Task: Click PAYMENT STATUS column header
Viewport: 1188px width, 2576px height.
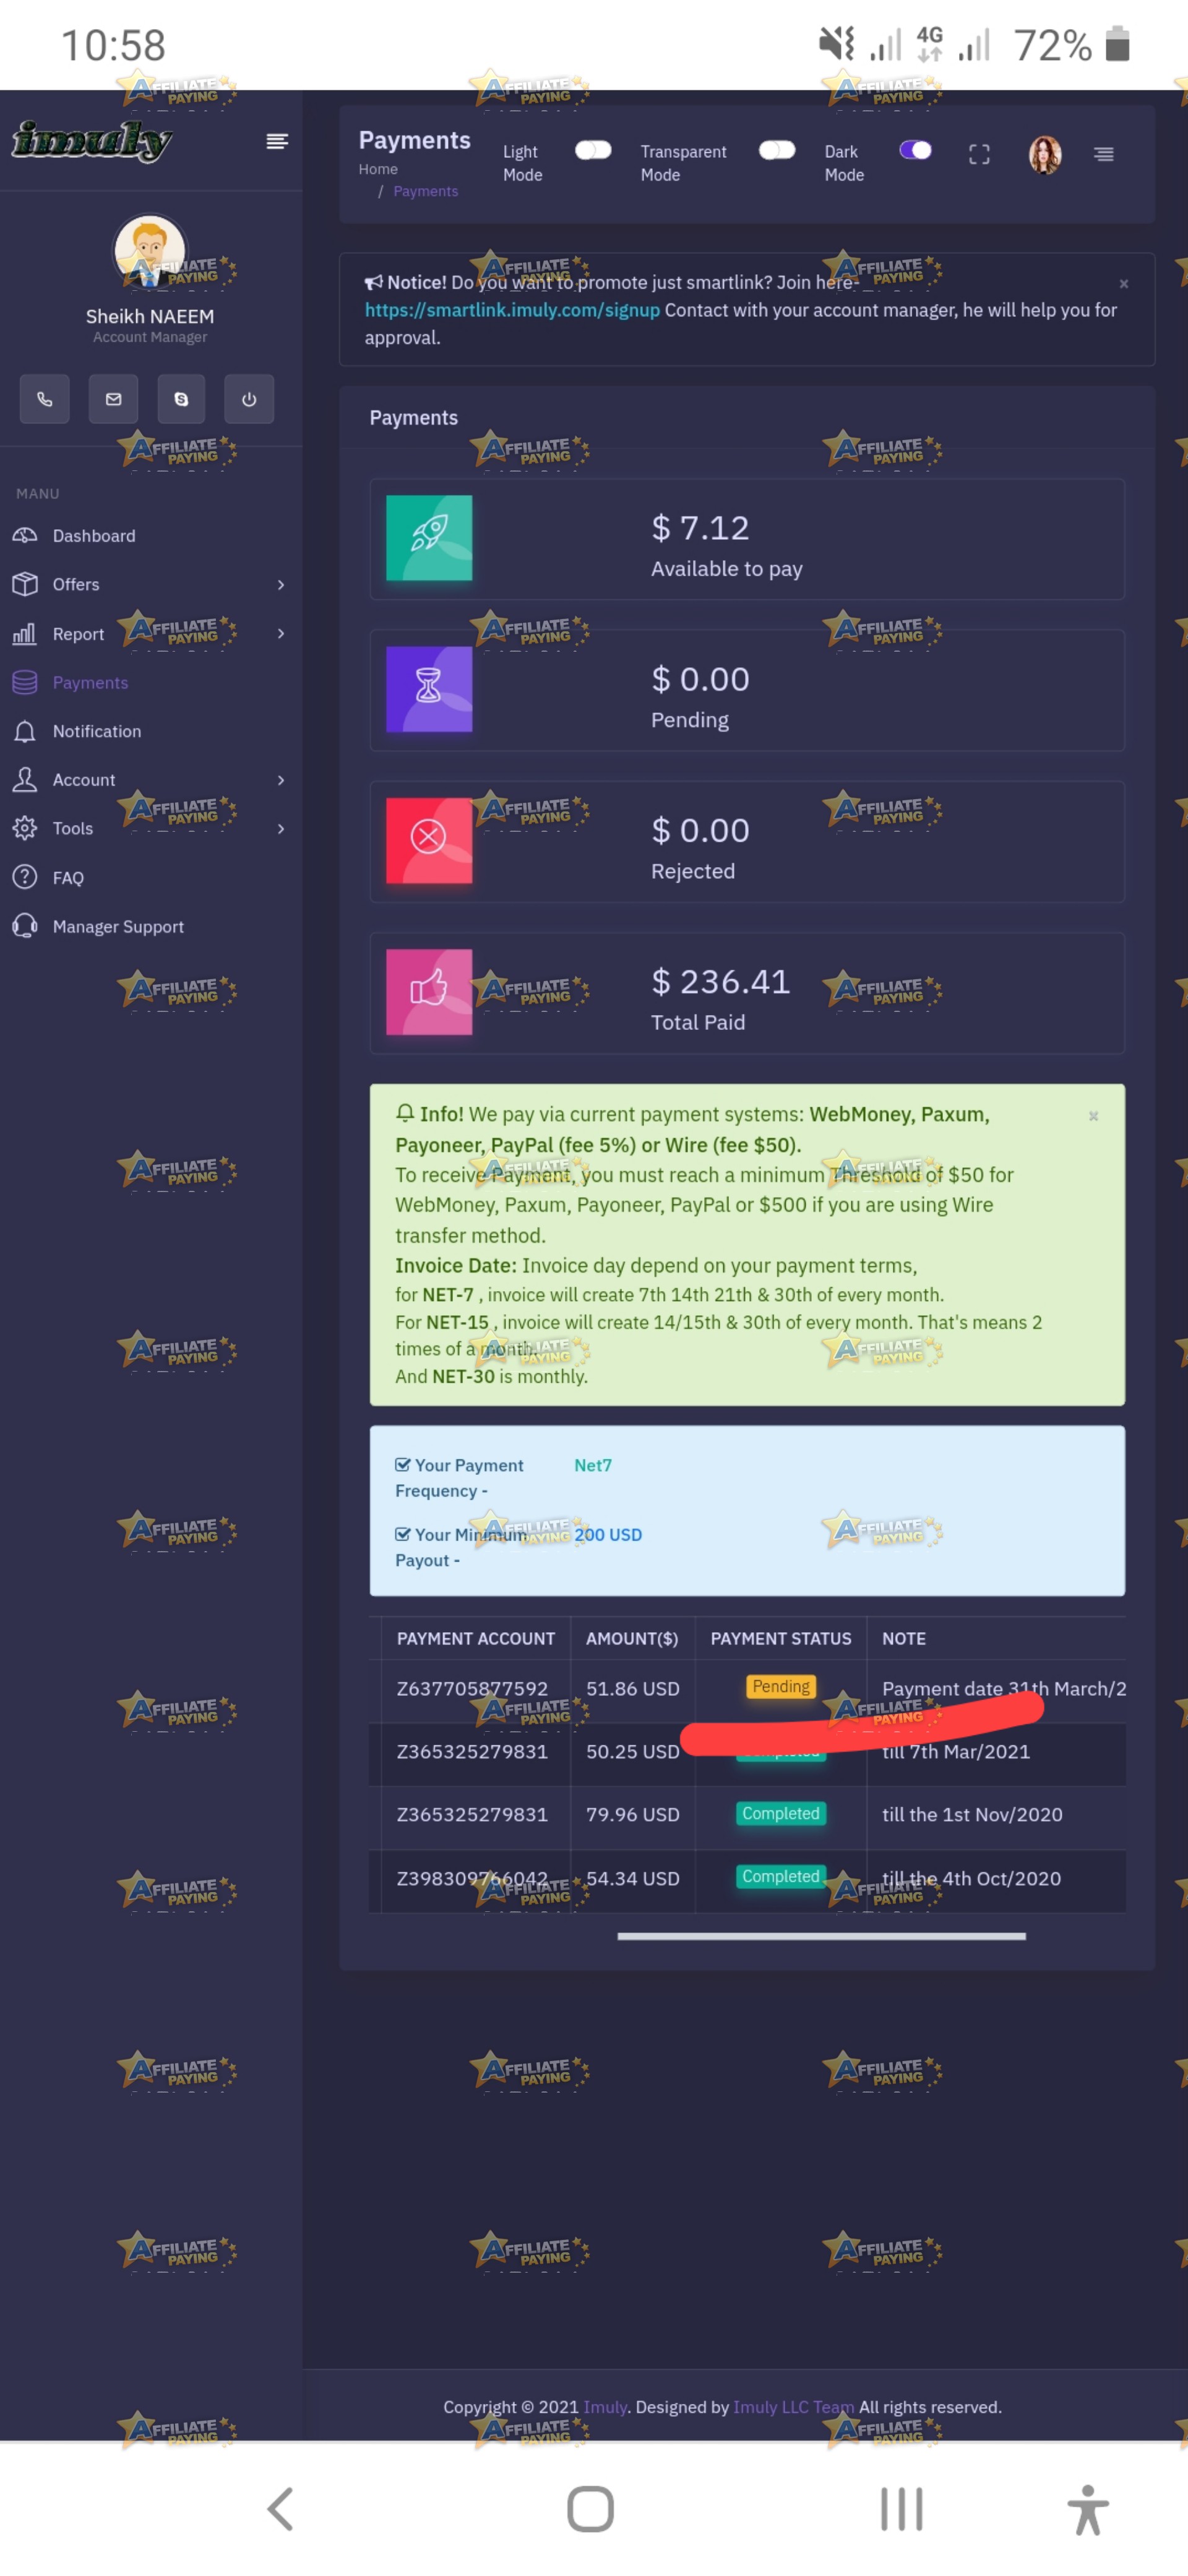Action: (x=781, y=1639)
